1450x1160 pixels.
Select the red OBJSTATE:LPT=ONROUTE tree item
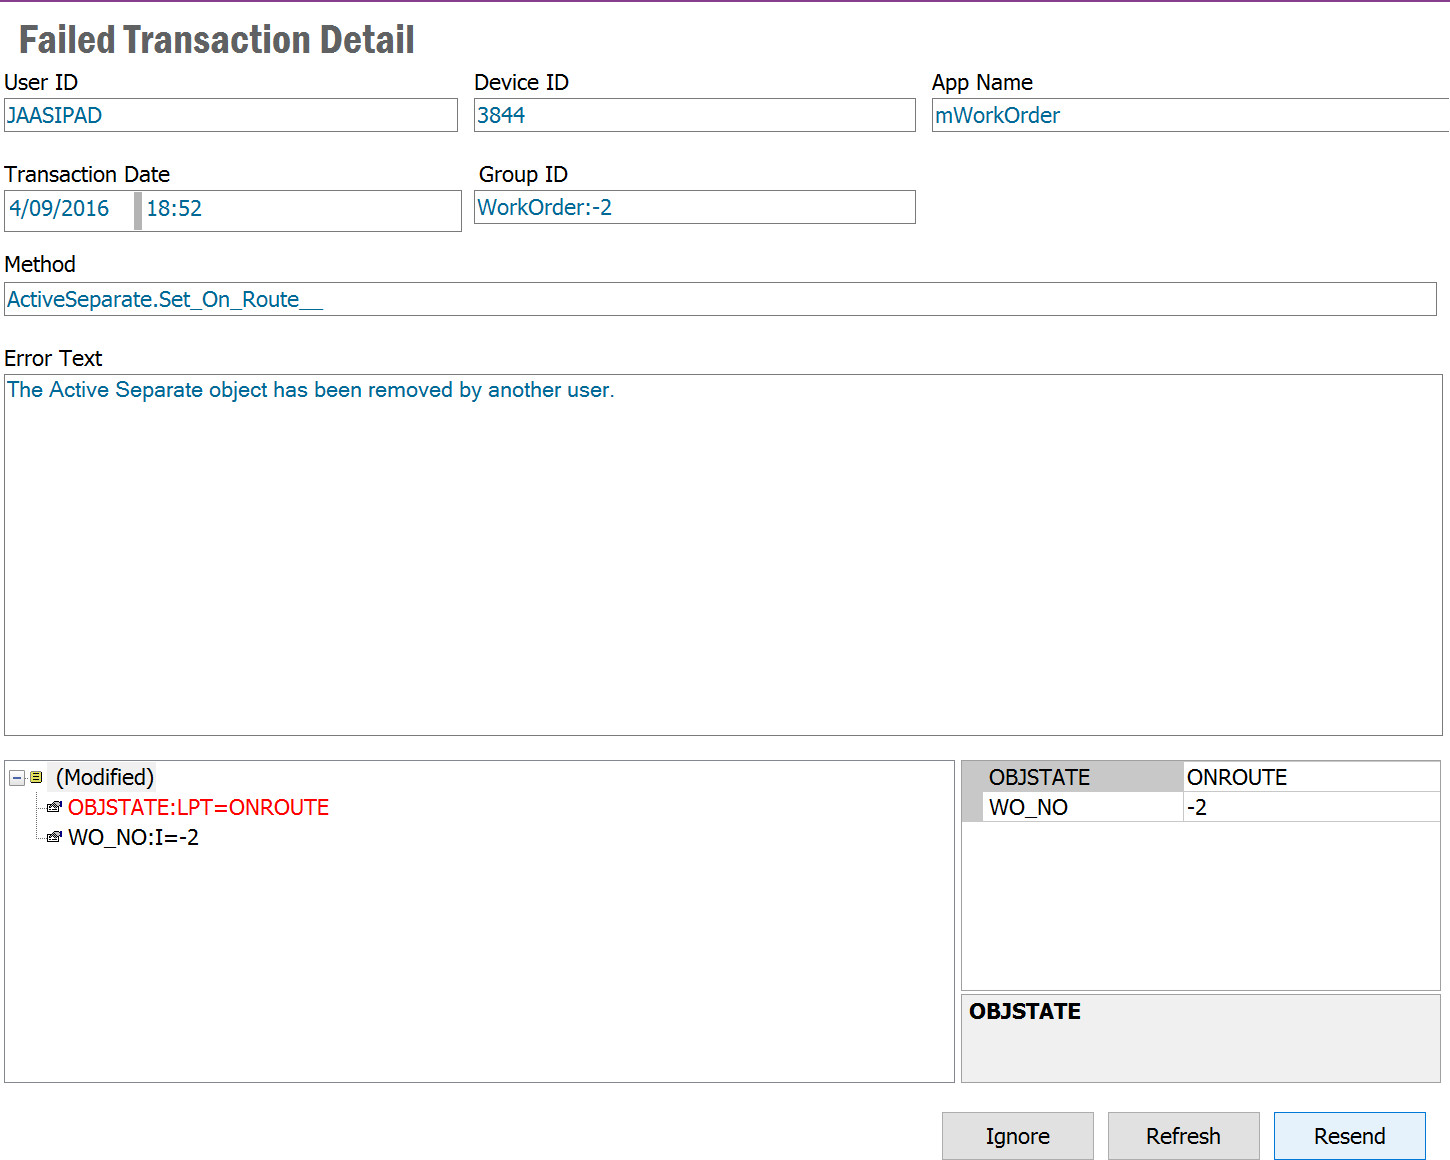198,808
